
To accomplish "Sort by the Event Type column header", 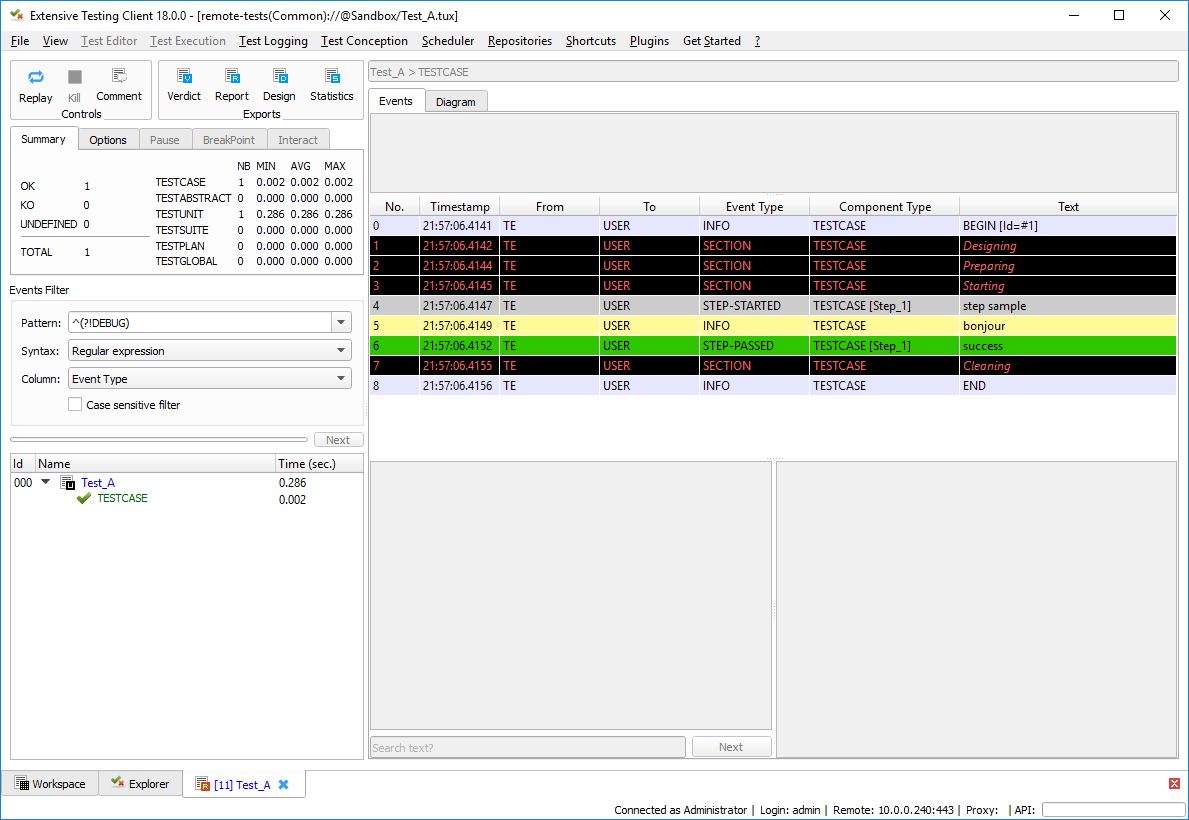I will coord(754,206).
